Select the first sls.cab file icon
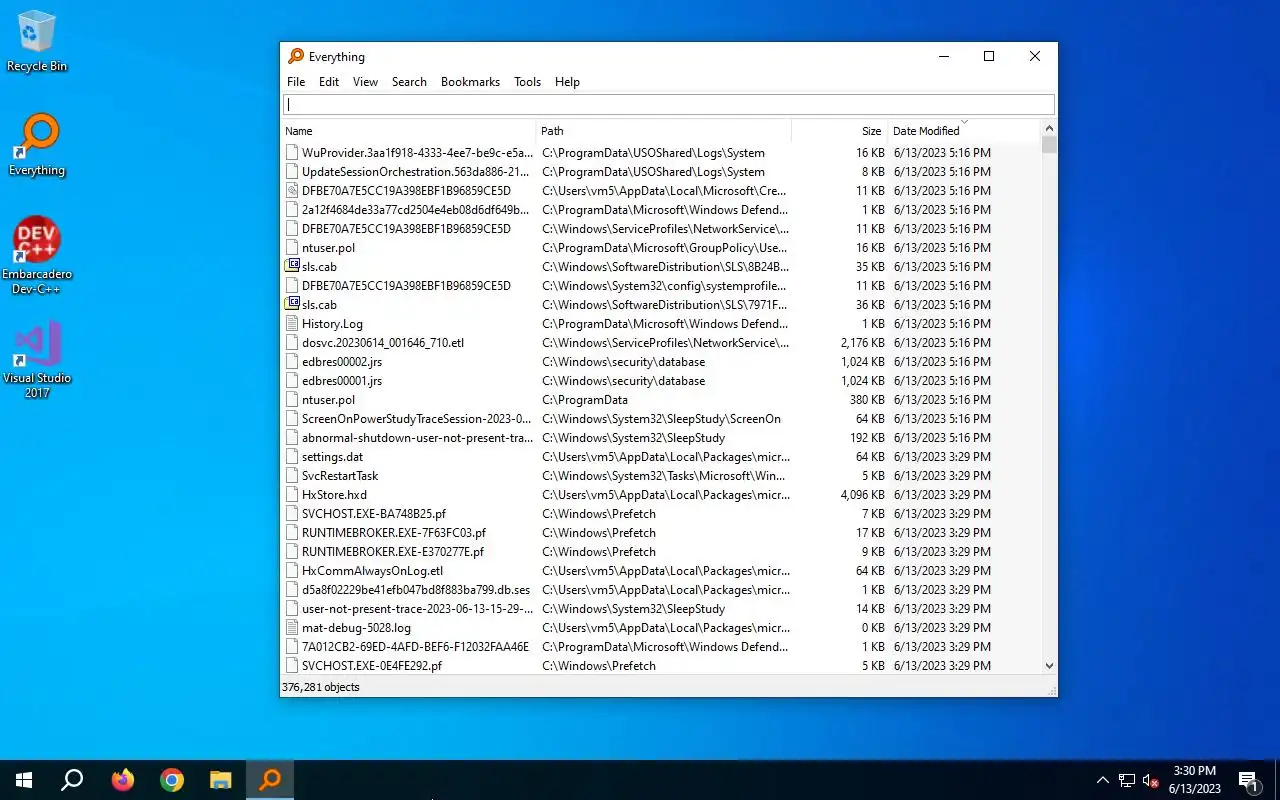 point(292,267)
